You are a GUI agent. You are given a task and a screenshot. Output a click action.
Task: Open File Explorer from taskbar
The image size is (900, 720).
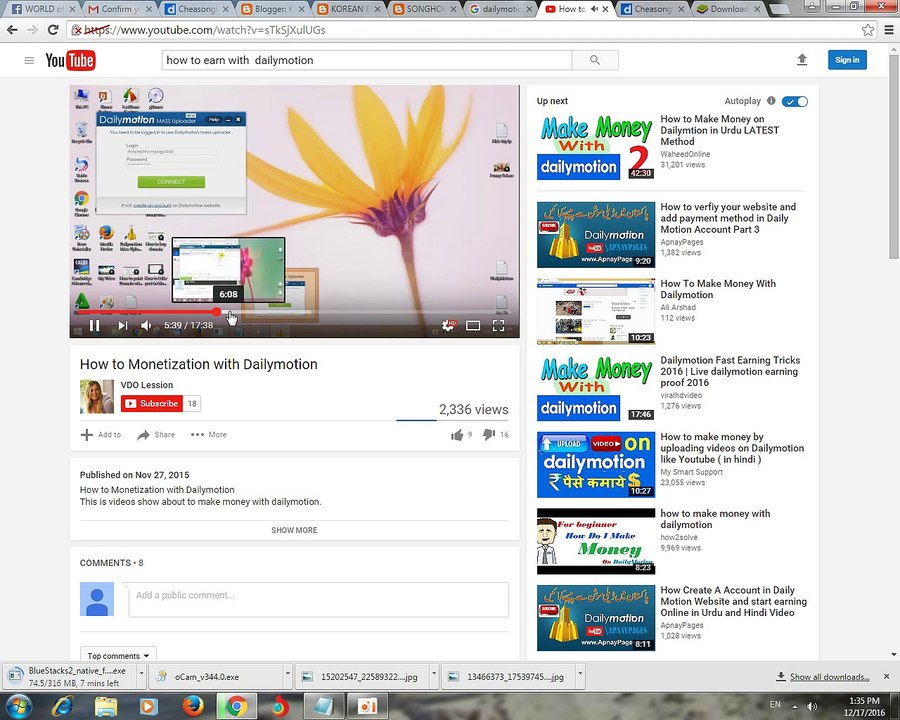tap(106, 706)
